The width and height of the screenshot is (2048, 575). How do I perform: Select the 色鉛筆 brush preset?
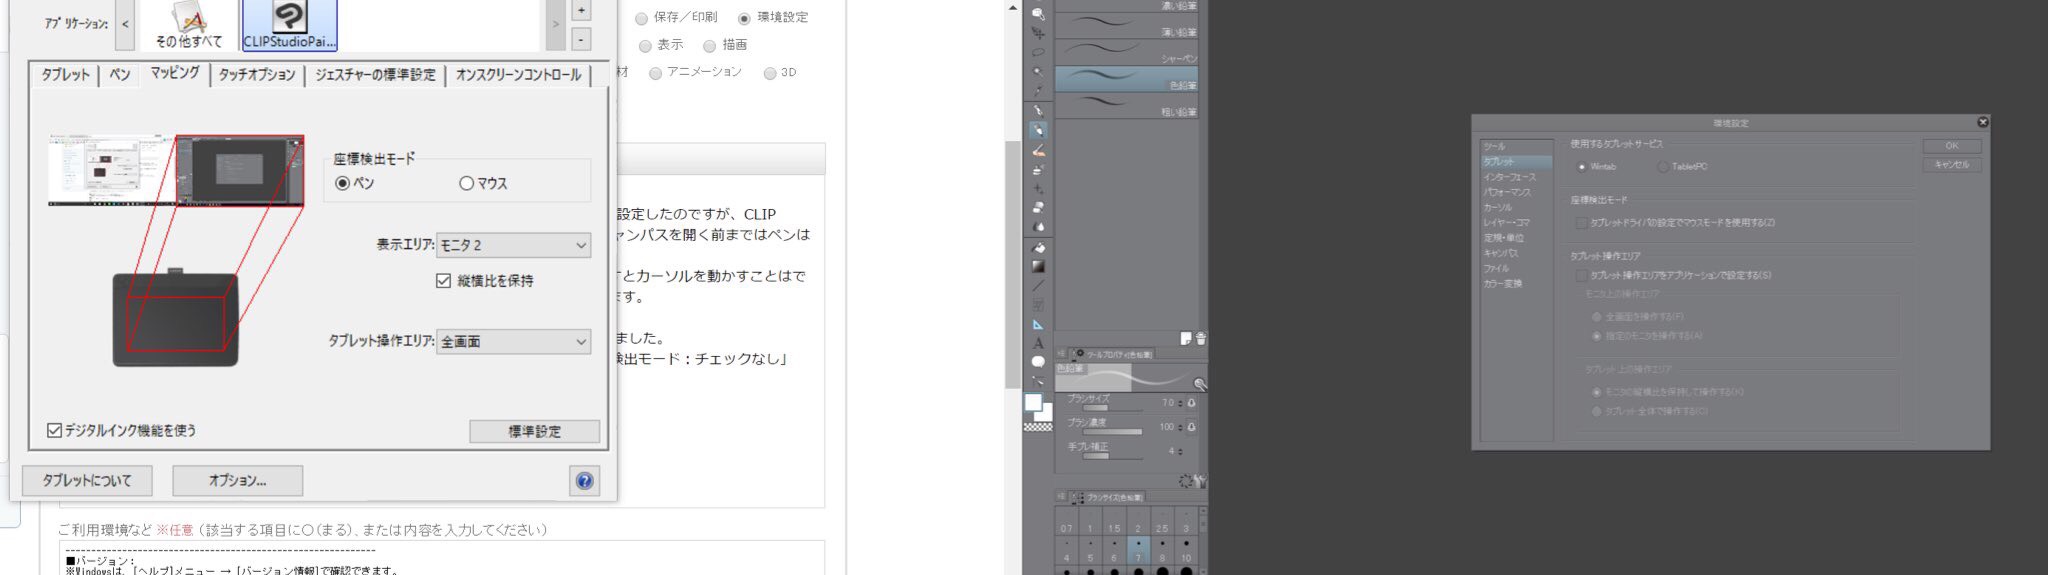pyautogui.click(x=1126, y=81)
